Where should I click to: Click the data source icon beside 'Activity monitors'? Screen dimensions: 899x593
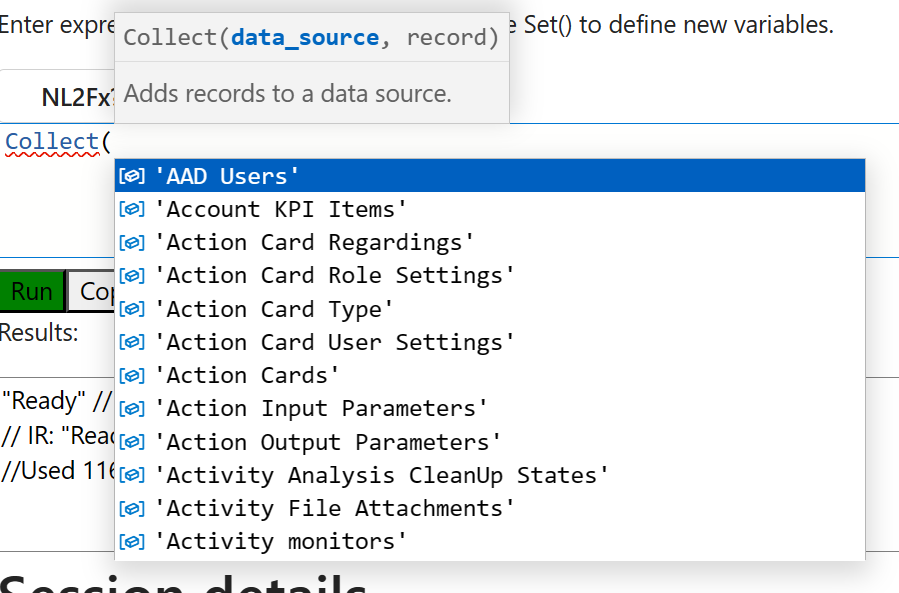click(x=131, y=540)
